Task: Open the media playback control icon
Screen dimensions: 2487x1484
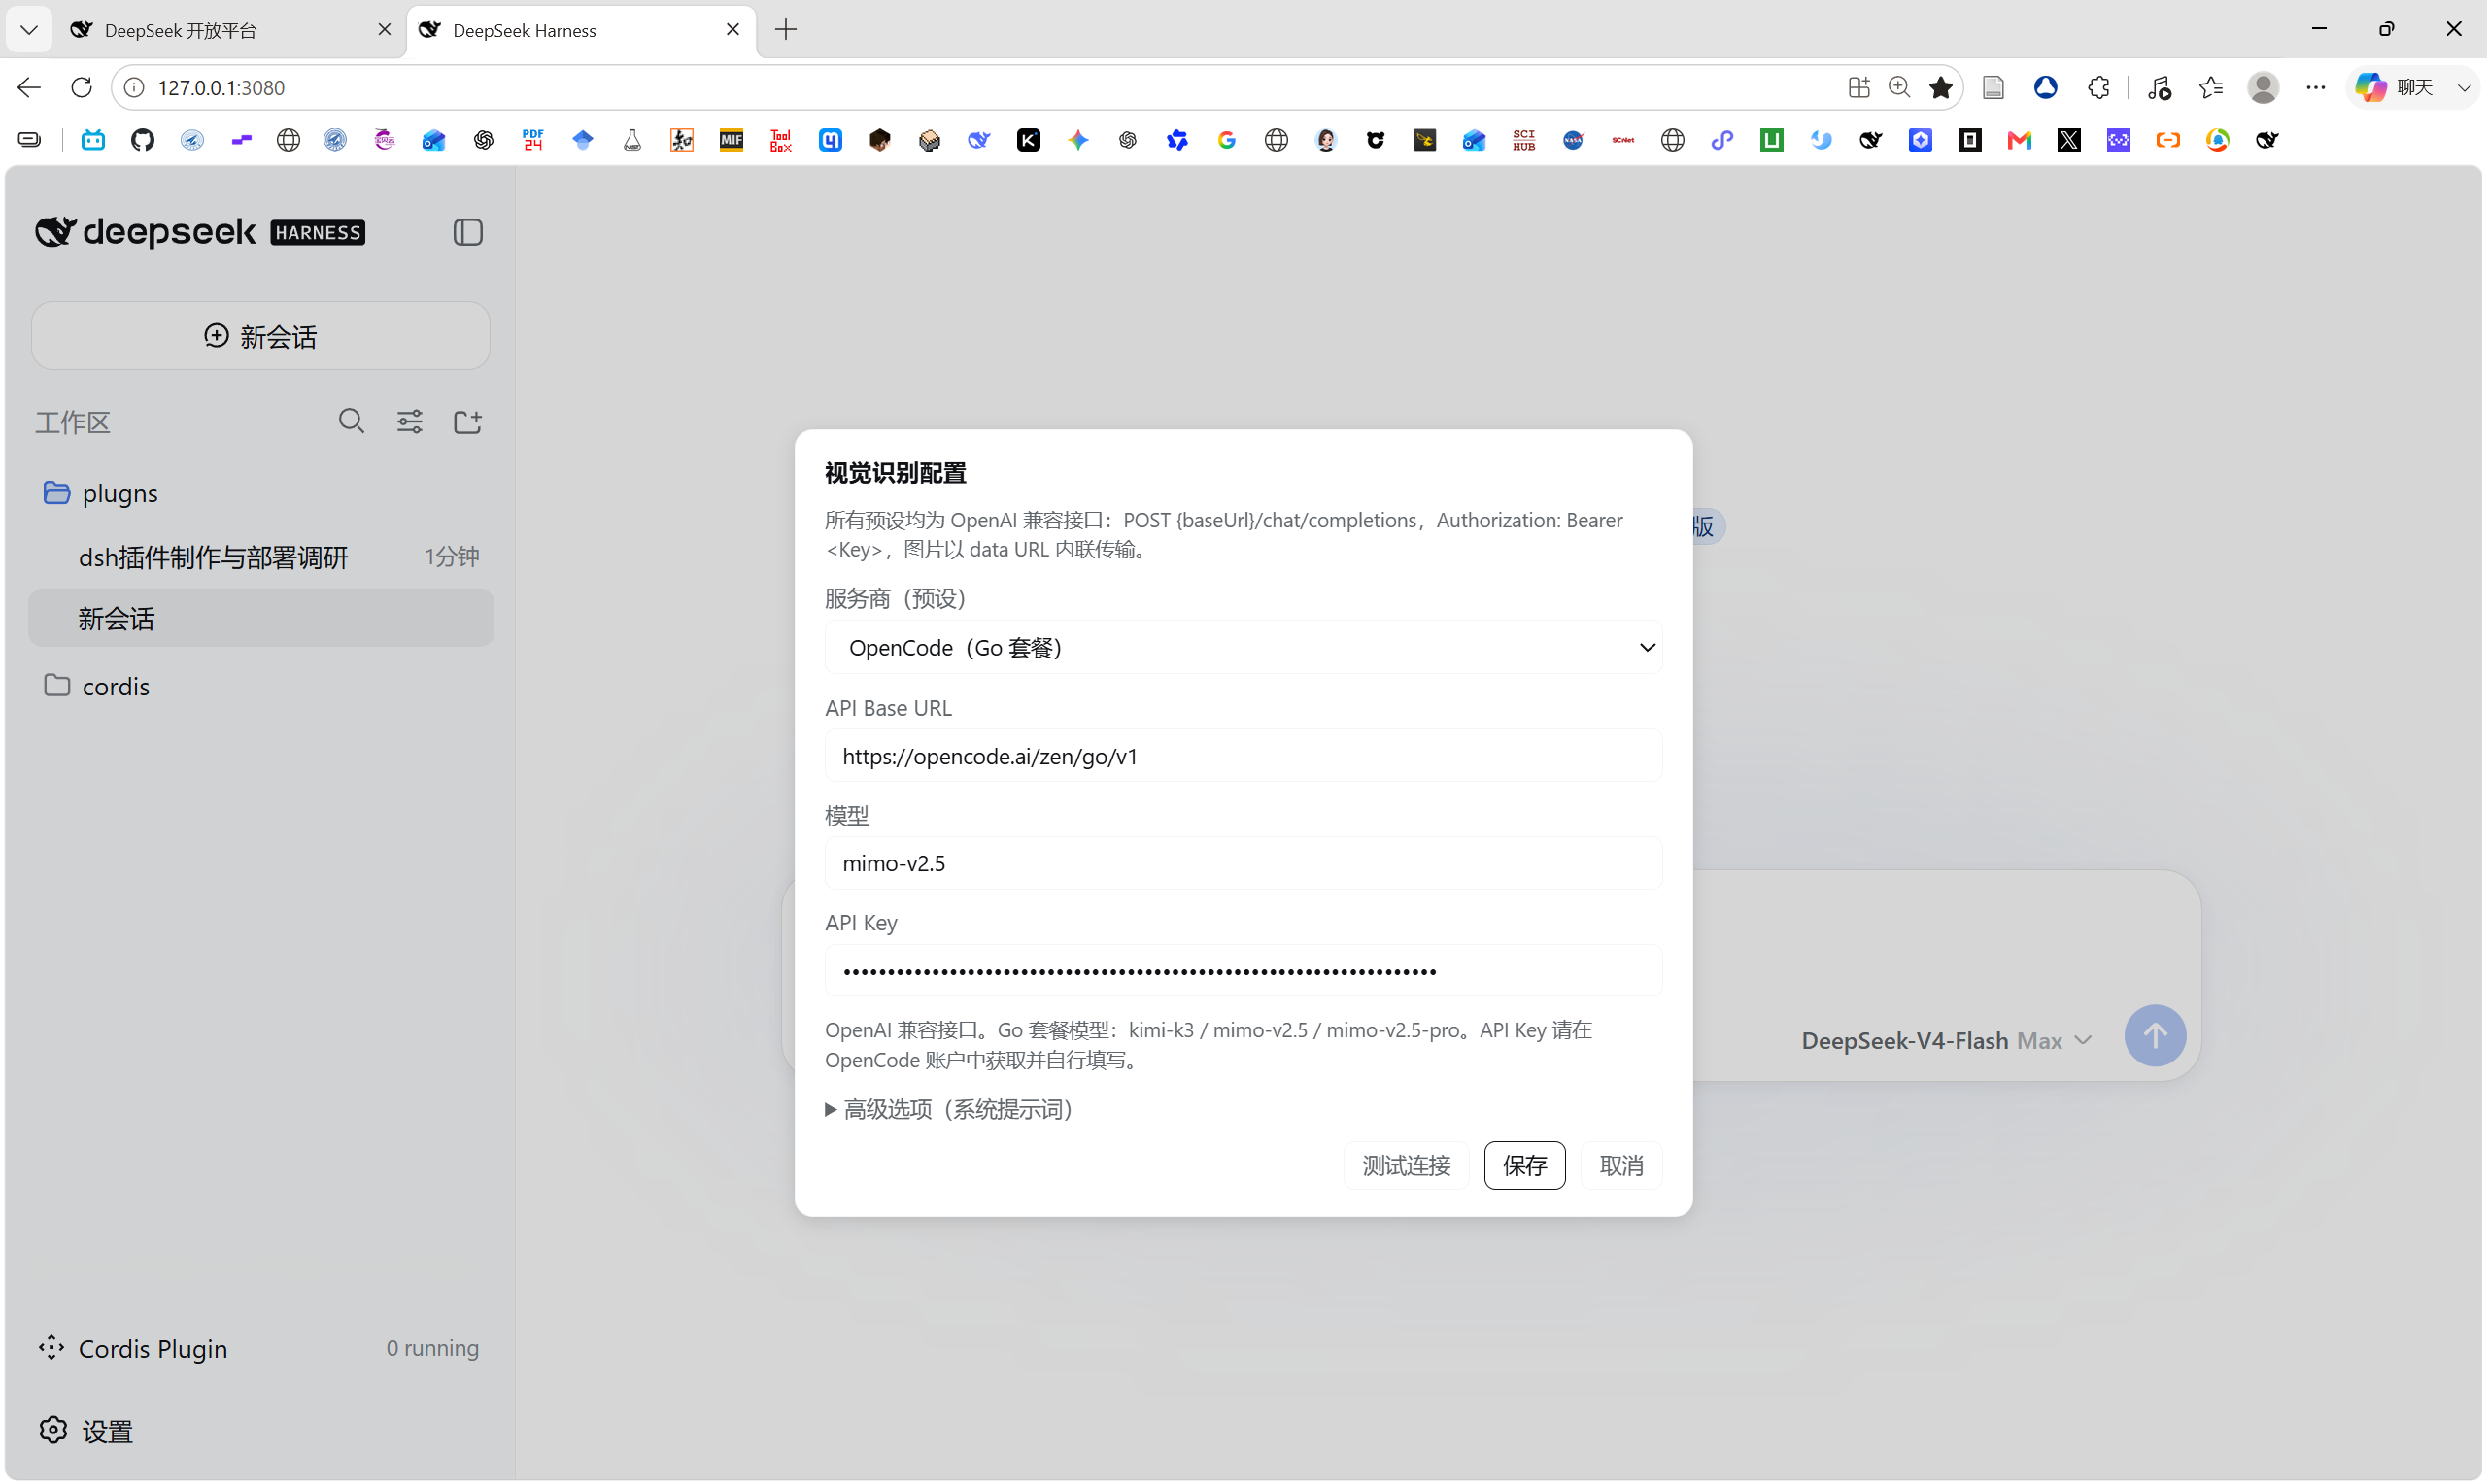Action: point(2159,88)
